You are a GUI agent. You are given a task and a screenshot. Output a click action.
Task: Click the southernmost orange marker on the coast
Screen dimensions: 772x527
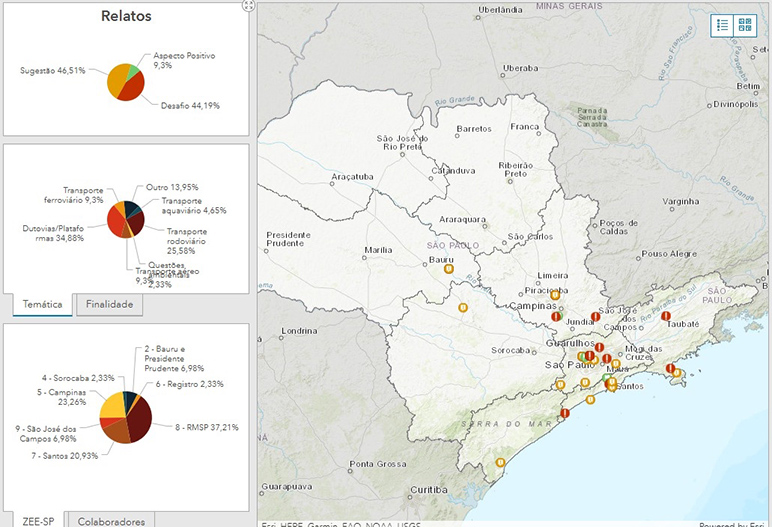tap(499, 462)
